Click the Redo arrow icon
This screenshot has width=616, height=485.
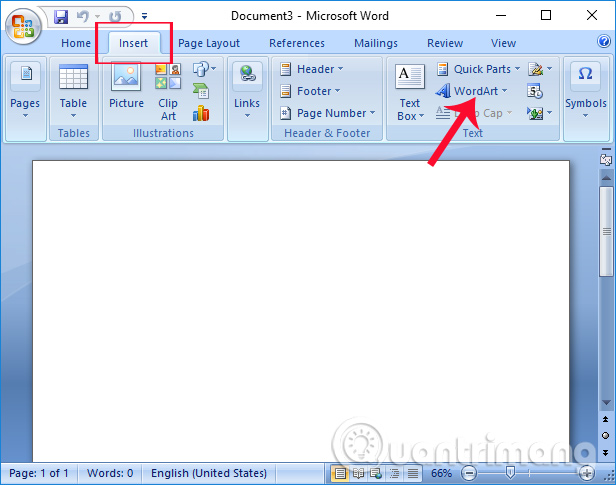[x=115, y=16]
